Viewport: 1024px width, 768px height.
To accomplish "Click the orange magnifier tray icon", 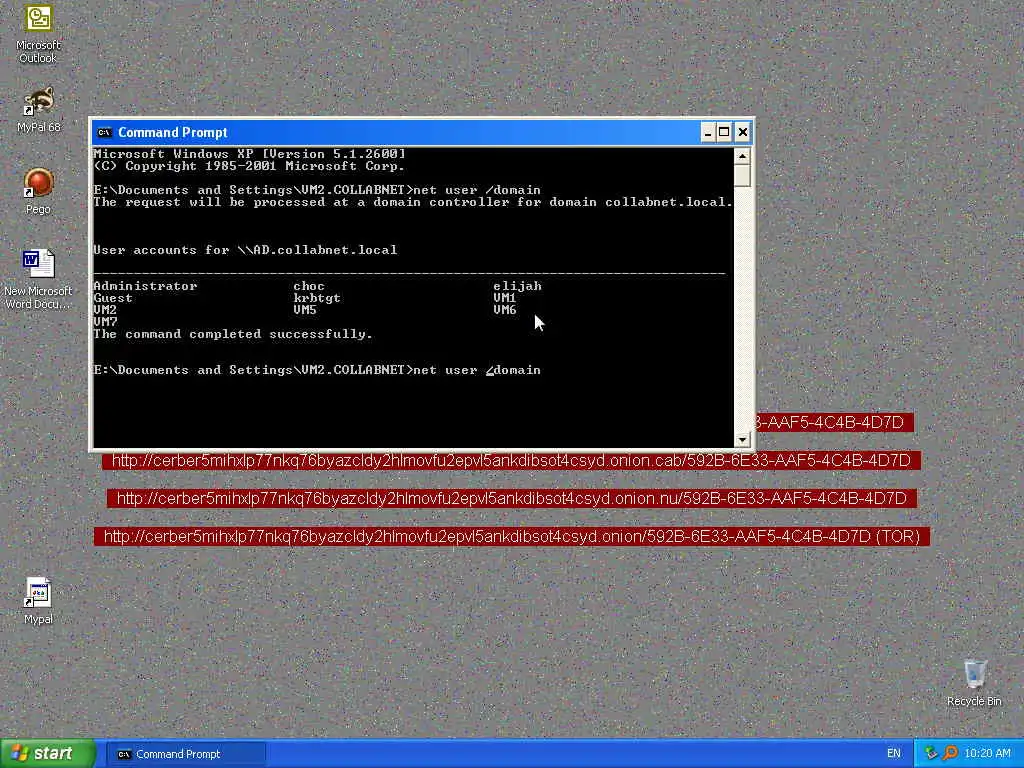I will [950, 754].
